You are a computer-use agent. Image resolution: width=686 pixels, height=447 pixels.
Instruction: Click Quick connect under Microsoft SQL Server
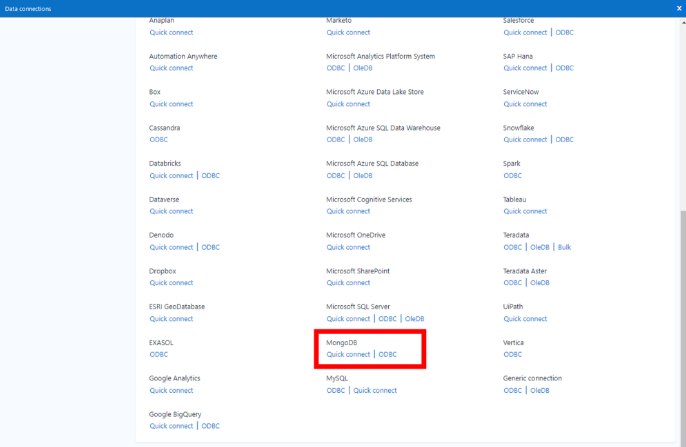[348, 318]
